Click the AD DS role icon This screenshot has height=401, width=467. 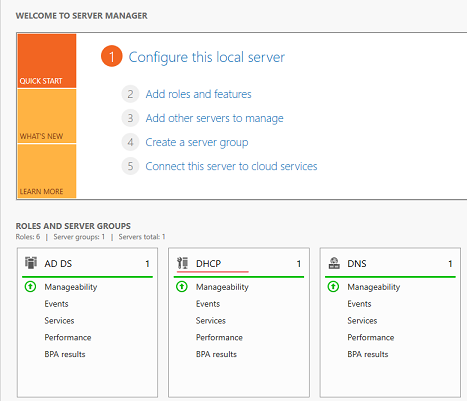click(x=31, y=263)
